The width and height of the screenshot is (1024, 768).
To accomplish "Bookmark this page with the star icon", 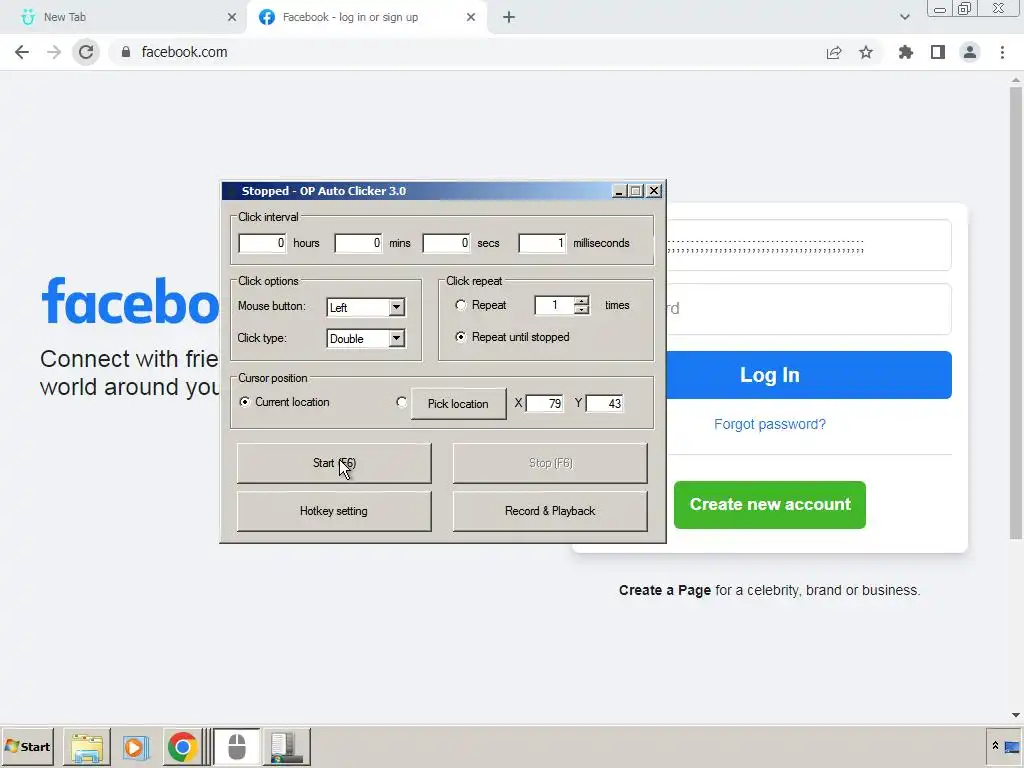I will (x=866, y=52).
